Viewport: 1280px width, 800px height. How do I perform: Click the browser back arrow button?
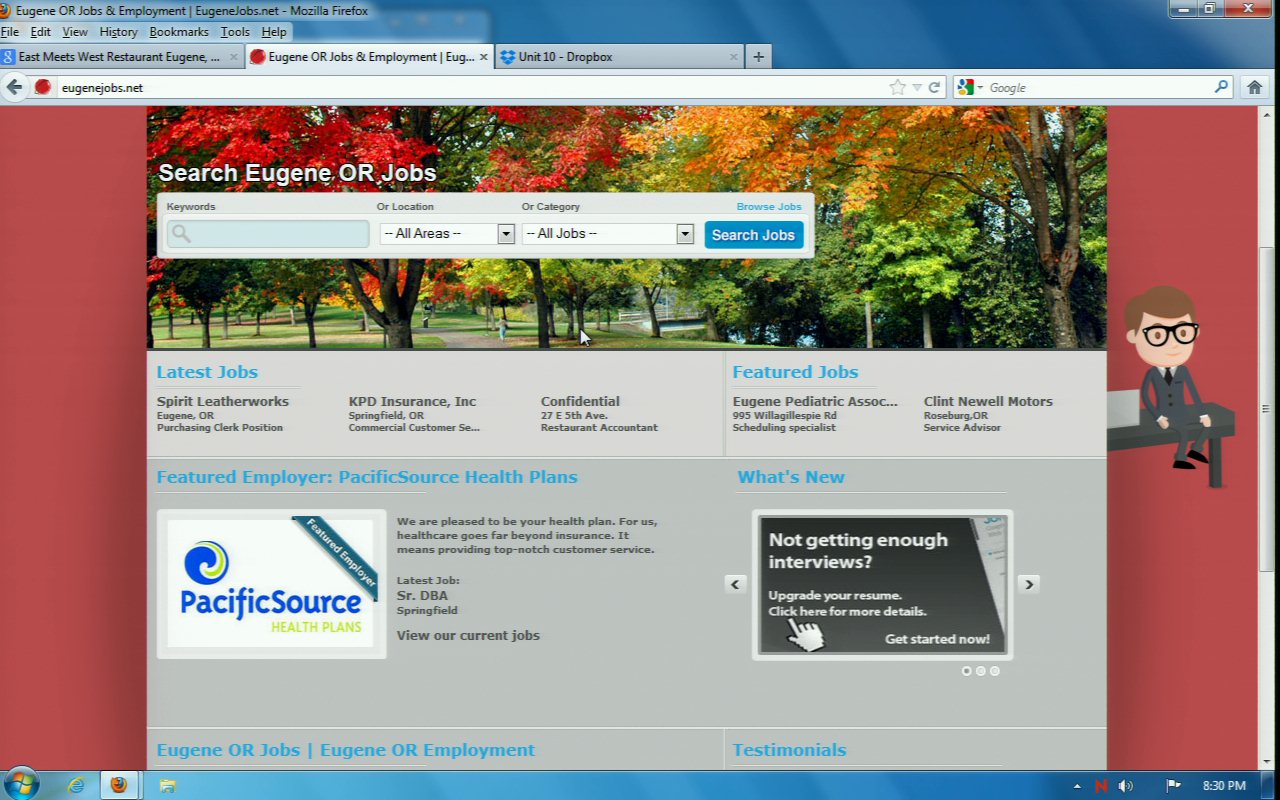point(14,87)
